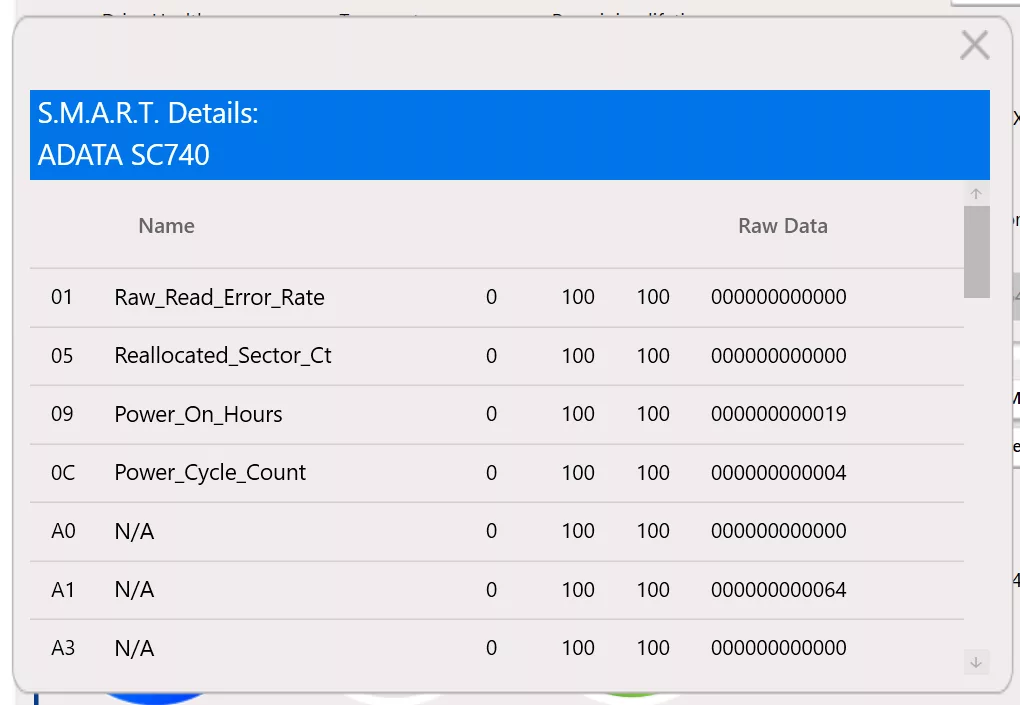The image size is (1020, 705).
Task: Click attribute ID 05
Action: (x=62, y=356)
